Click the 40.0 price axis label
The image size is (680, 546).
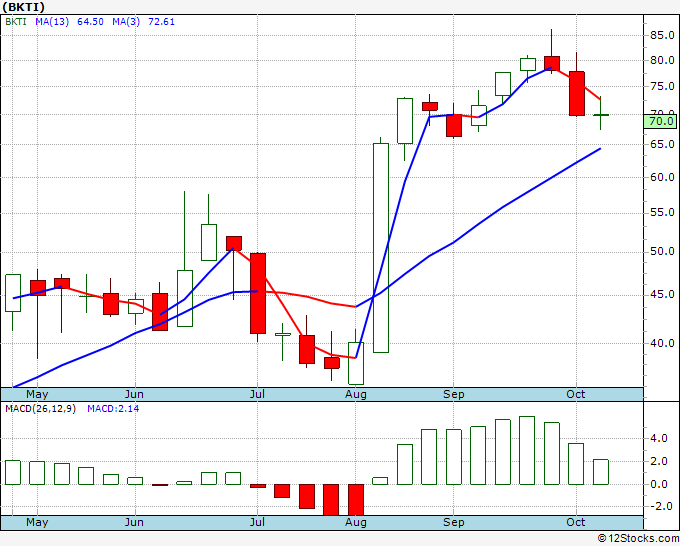coord(662,343)
